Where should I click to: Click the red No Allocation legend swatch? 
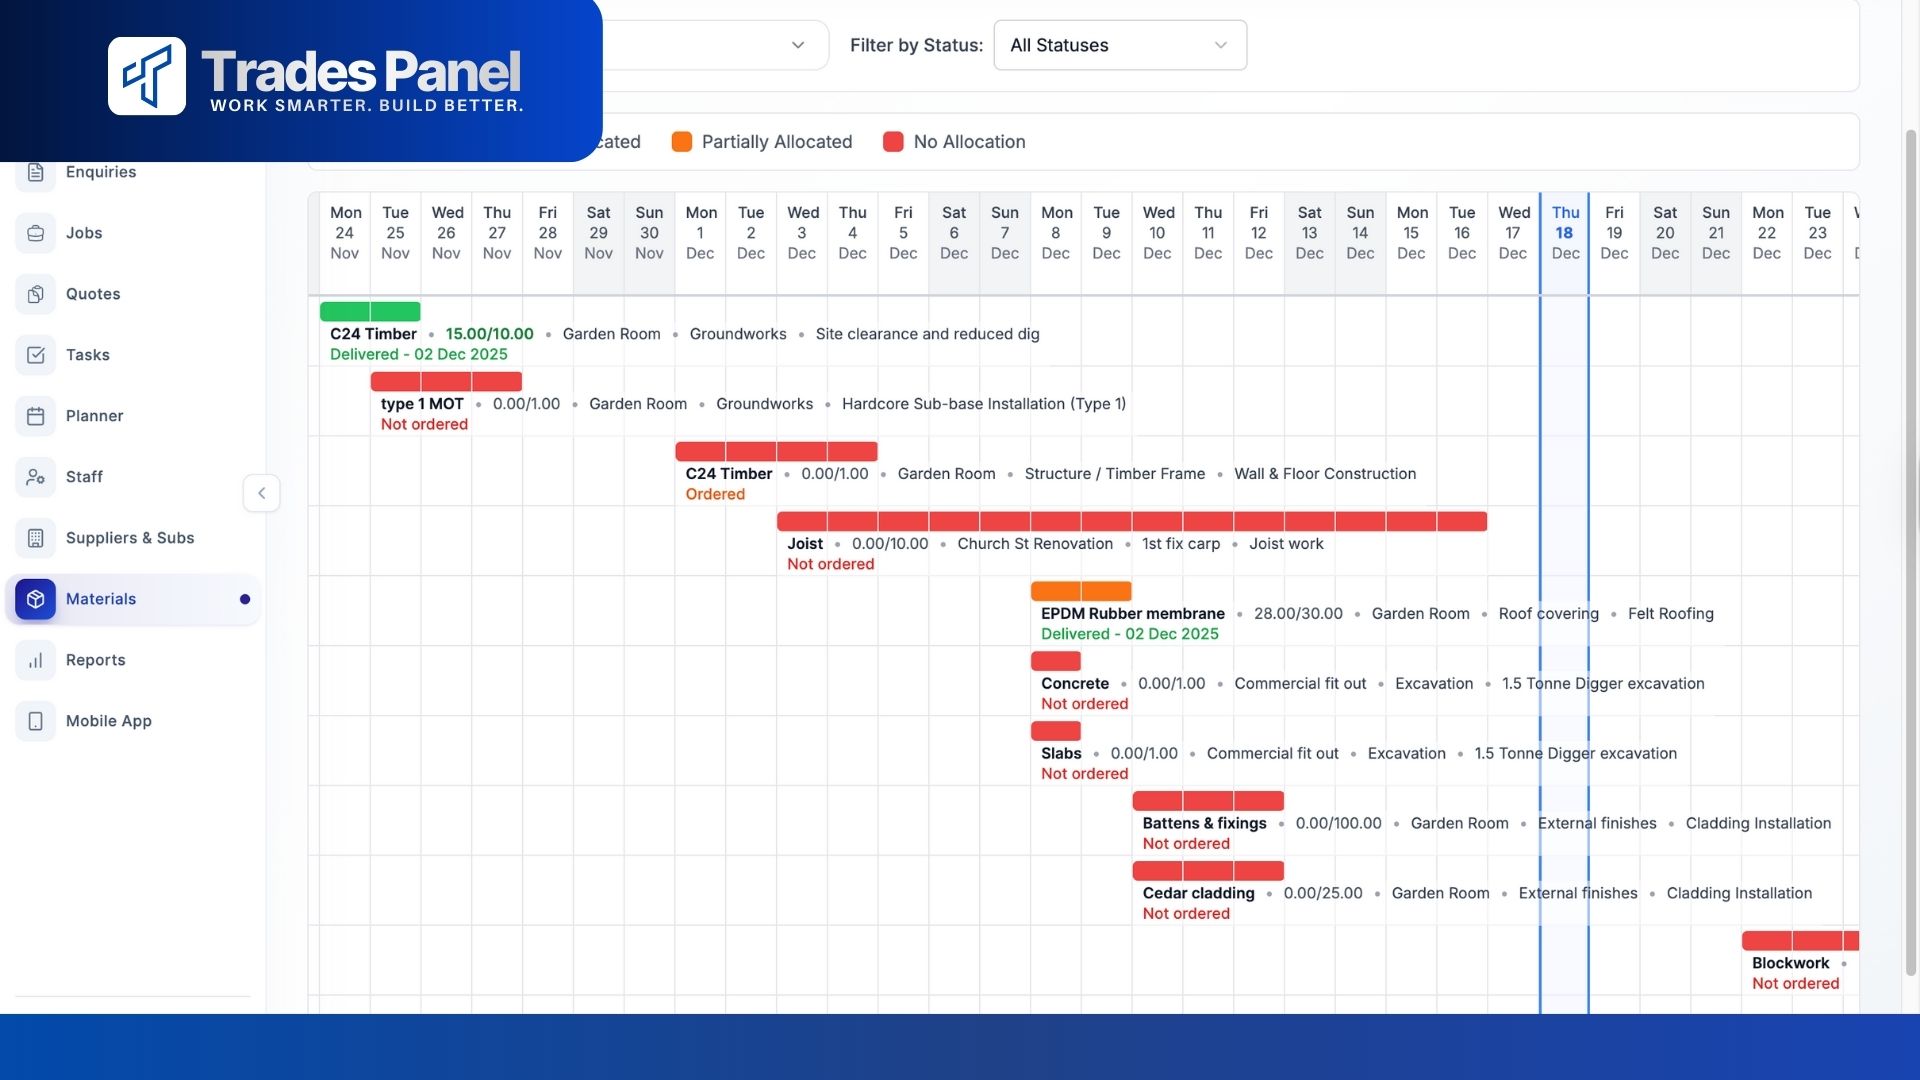click(x=893, y=142)
